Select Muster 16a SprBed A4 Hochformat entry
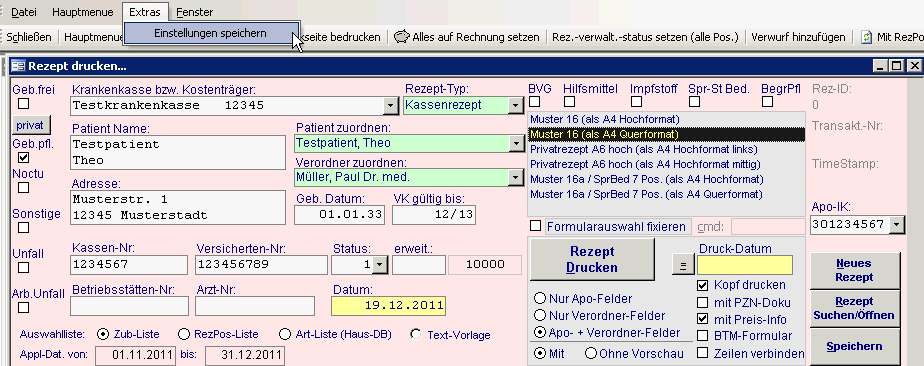The height and width of the screenshot is (366, 924). coord(666,179)
